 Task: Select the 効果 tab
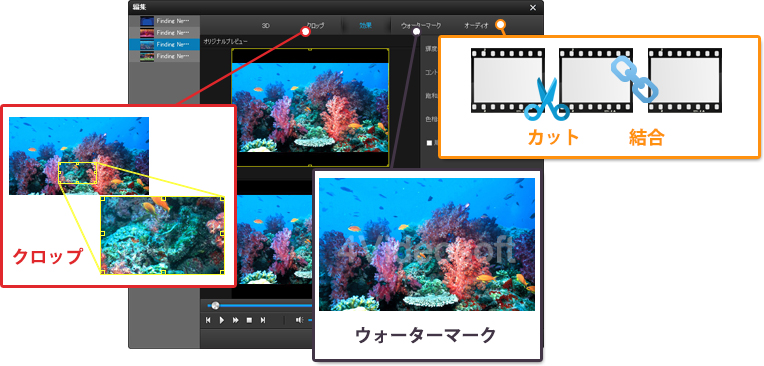coord(365,25)
